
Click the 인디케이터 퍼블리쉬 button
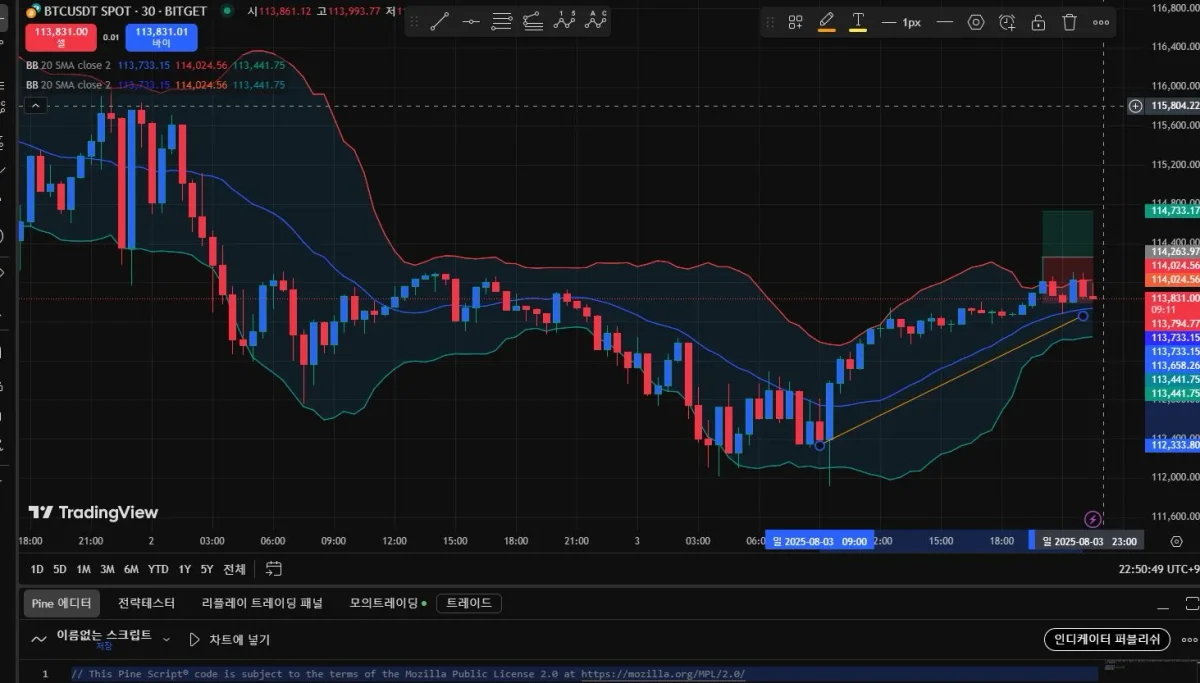click(1105, 639)
